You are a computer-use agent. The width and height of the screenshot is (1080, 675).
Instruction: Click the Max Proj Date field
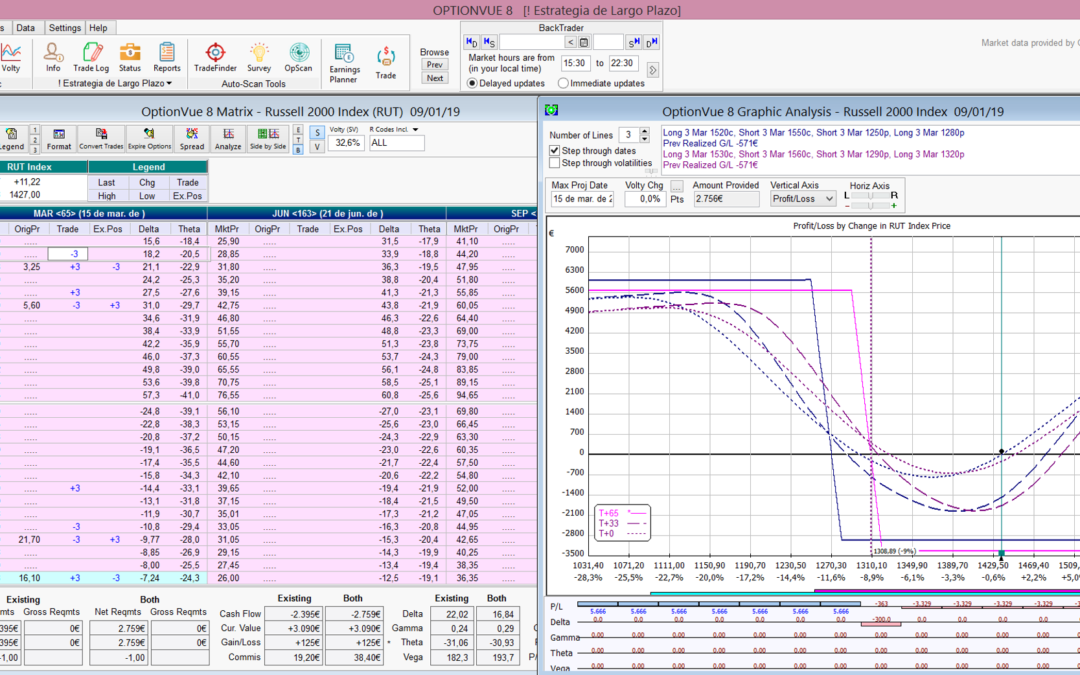tap(582, 199)
